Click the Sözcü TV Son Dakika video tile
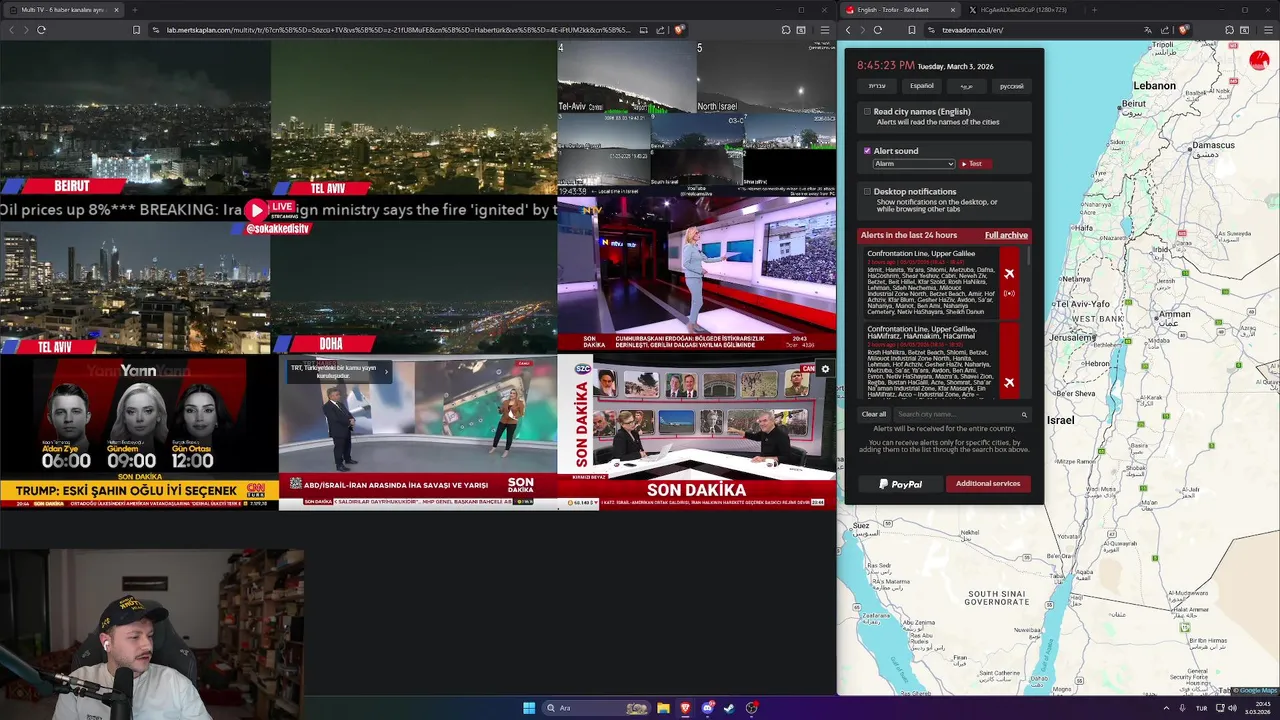 (696, 432)
